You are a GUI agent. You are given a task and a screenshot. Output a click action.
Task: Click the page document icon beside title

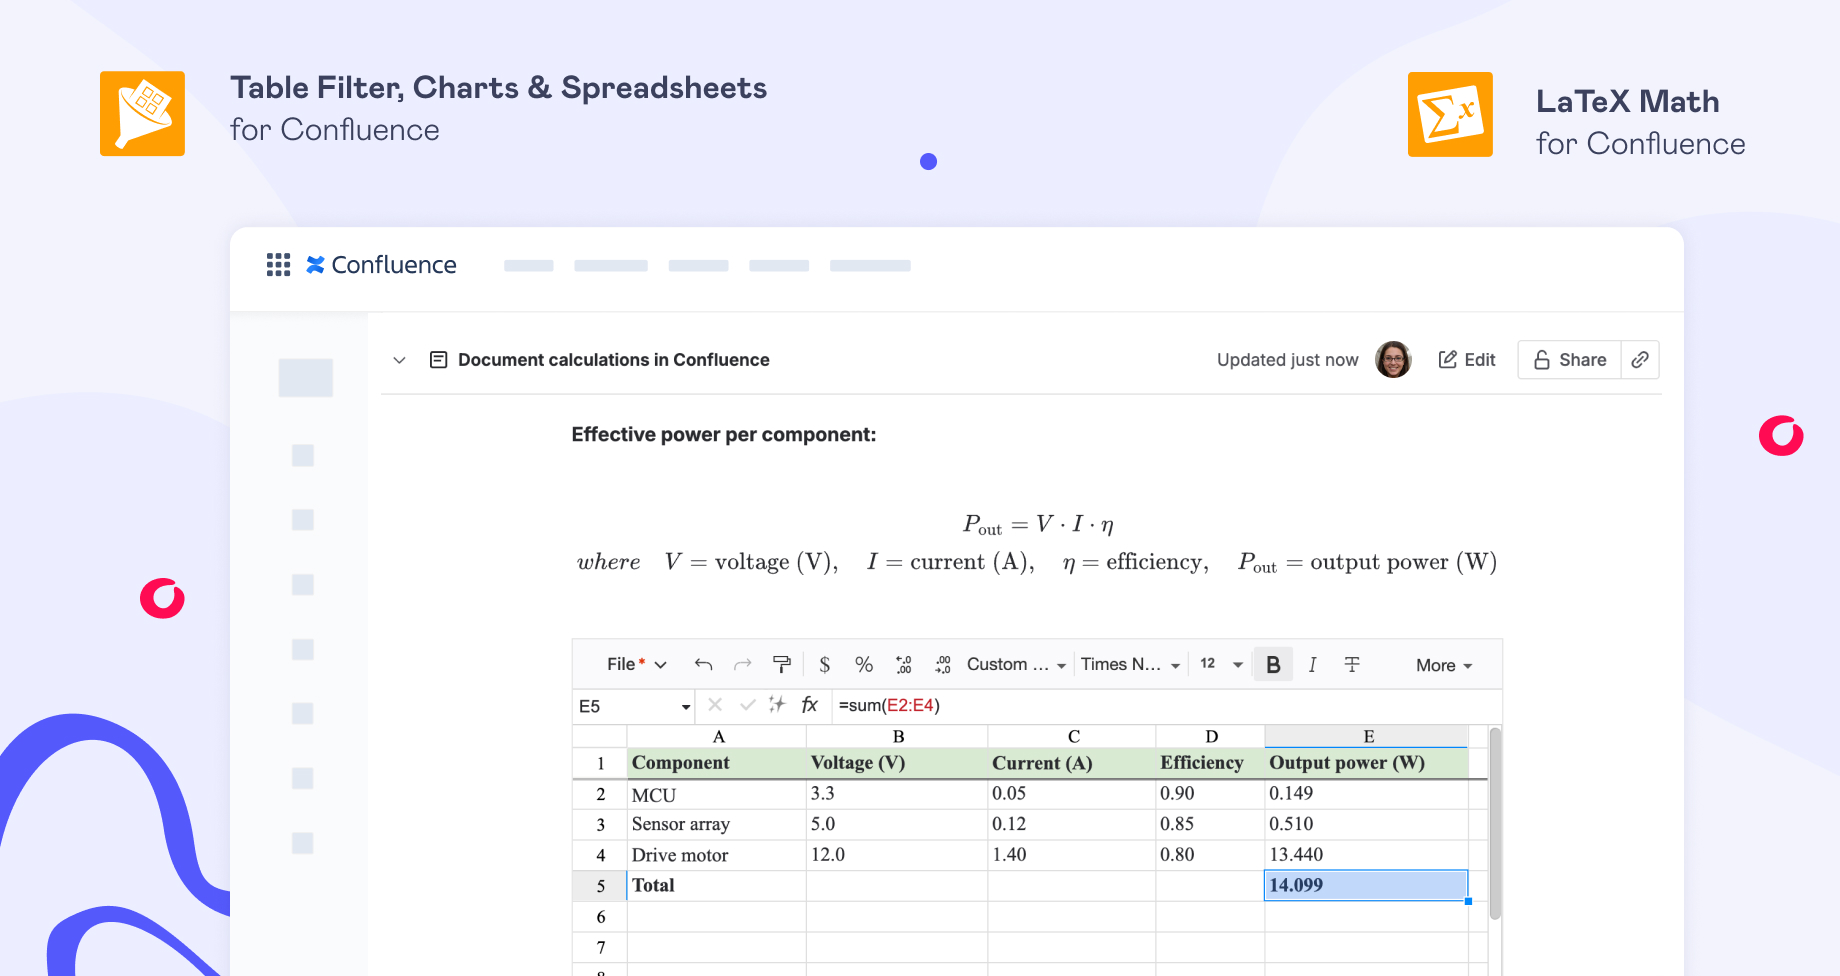click(438, 360)
